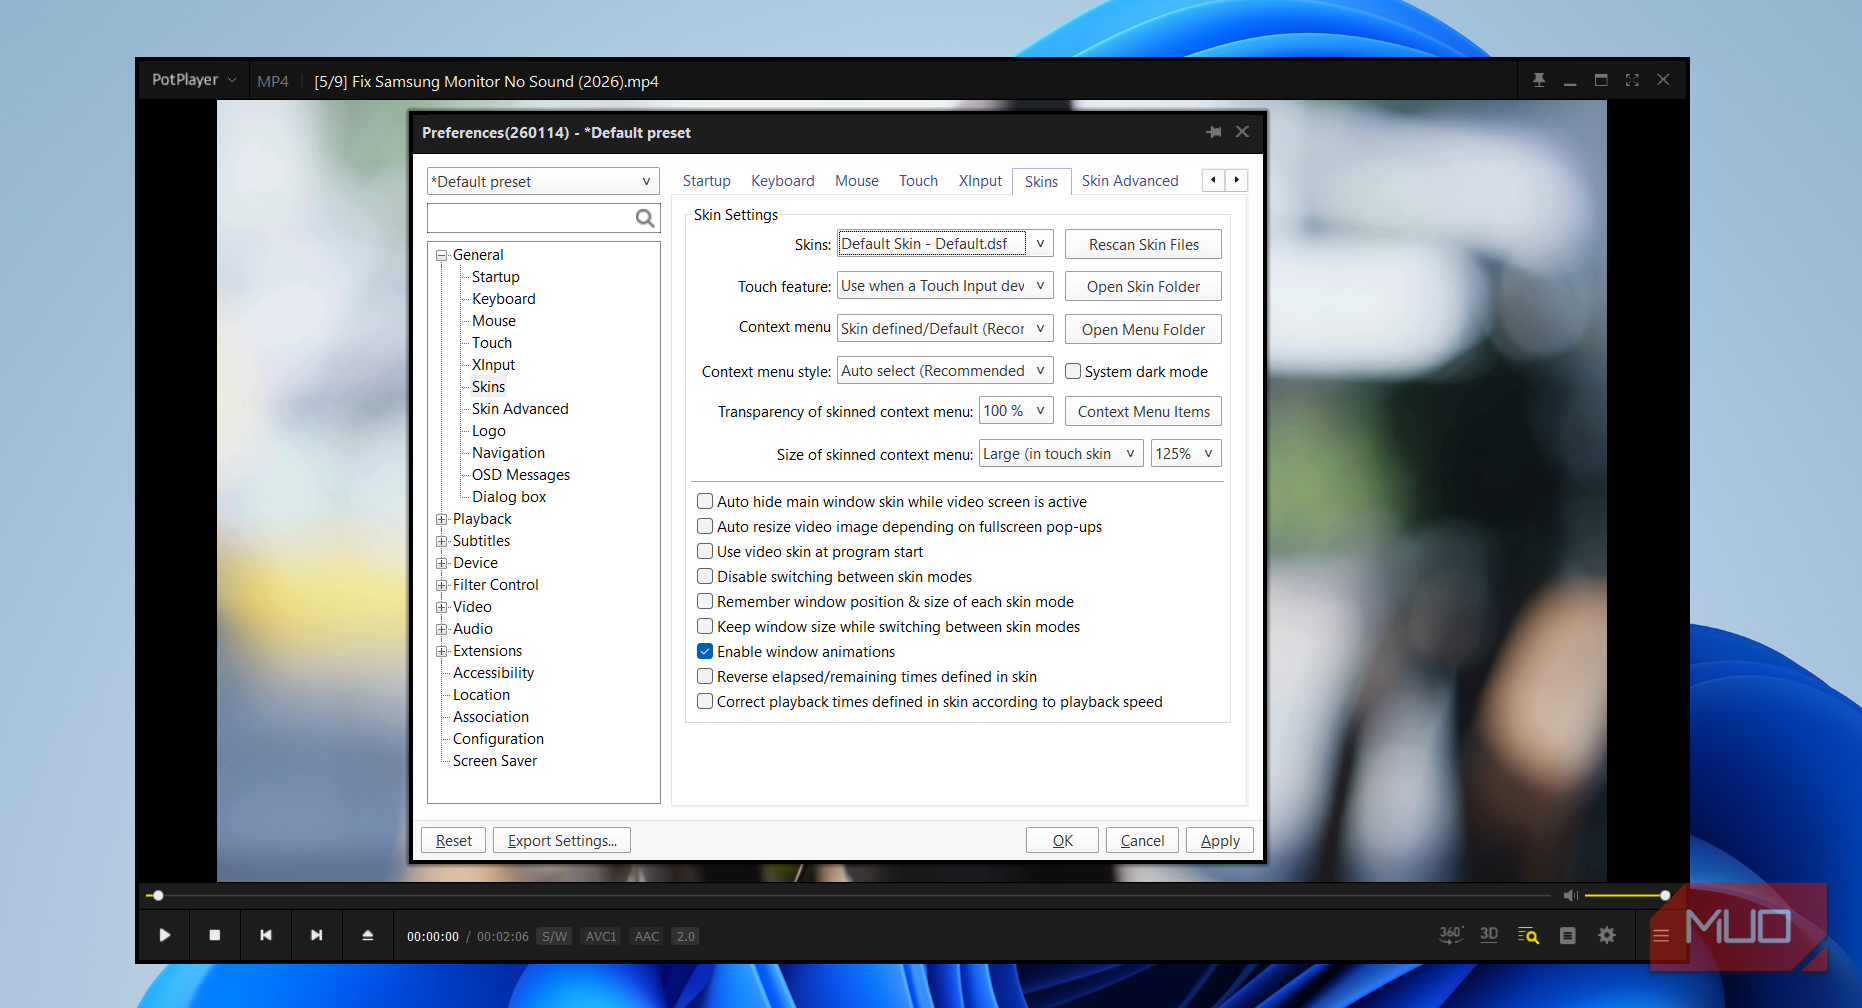Open the transparency 100 % dropdown
The image size is (1862, 1008).
(x=1016, y=411)
